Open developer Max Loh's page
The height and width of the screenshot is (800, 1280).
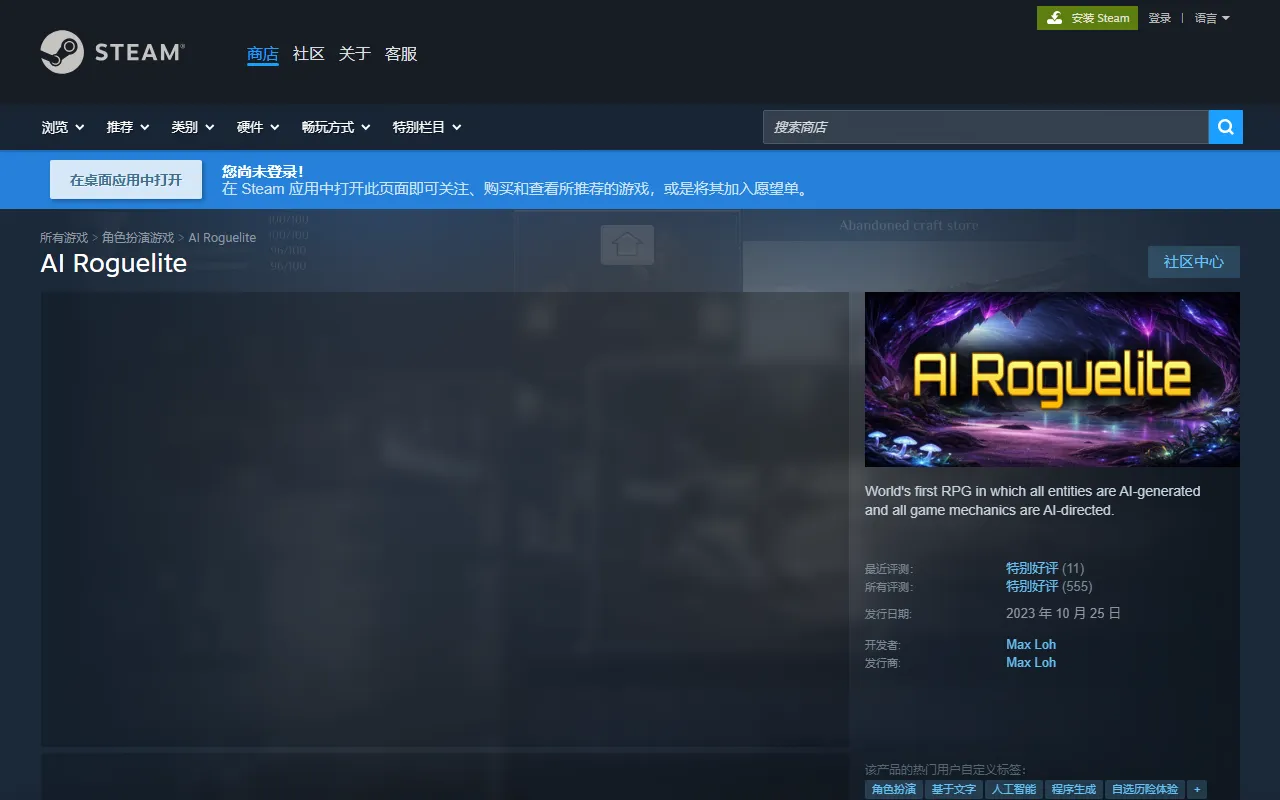tap(1030, 644)
